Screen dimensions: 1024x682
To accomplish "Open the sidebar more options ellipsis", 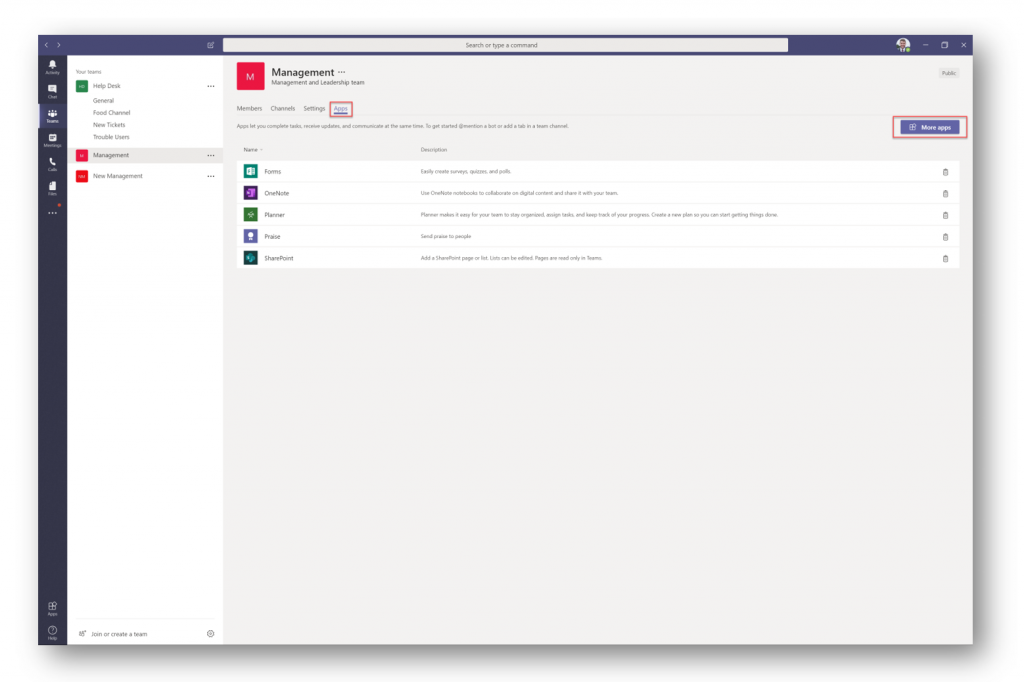I will point(52,213).
